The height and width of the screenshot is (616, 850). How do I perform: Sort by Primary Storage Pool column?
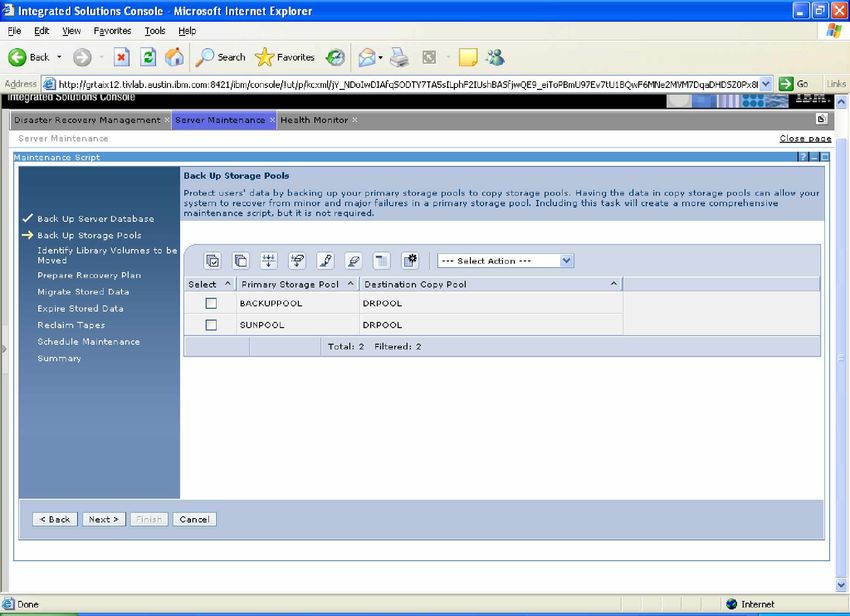[298, 284]
